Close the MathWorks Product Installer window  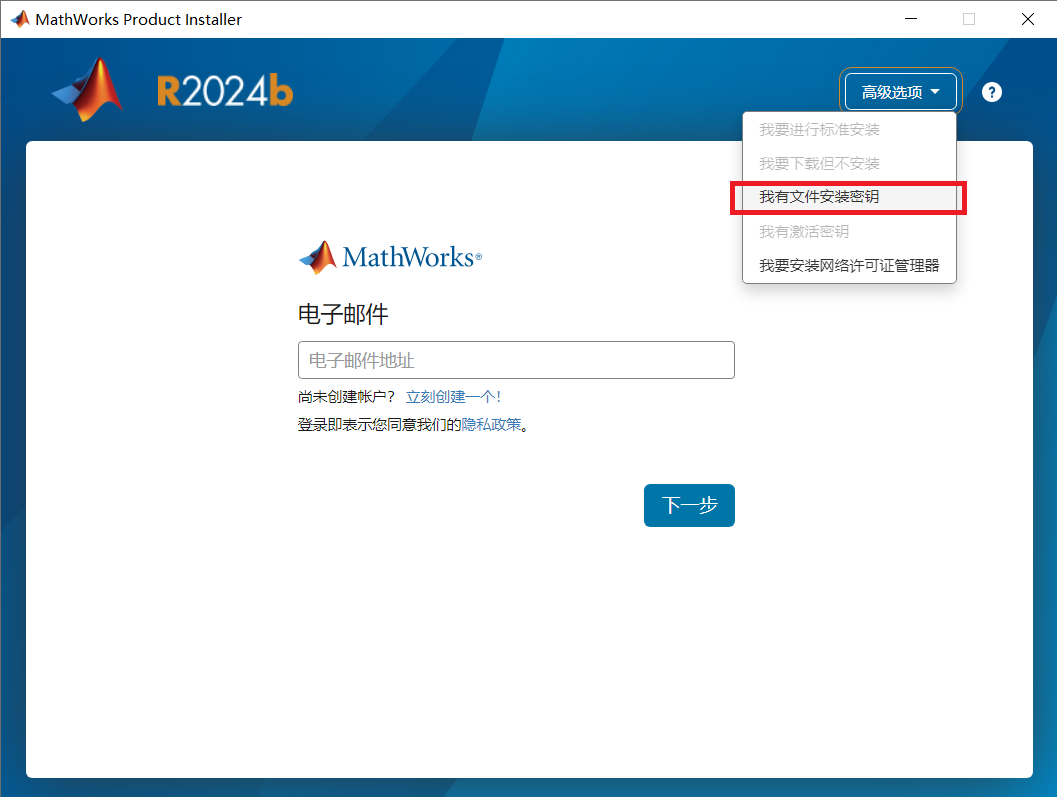(1027, 19)
